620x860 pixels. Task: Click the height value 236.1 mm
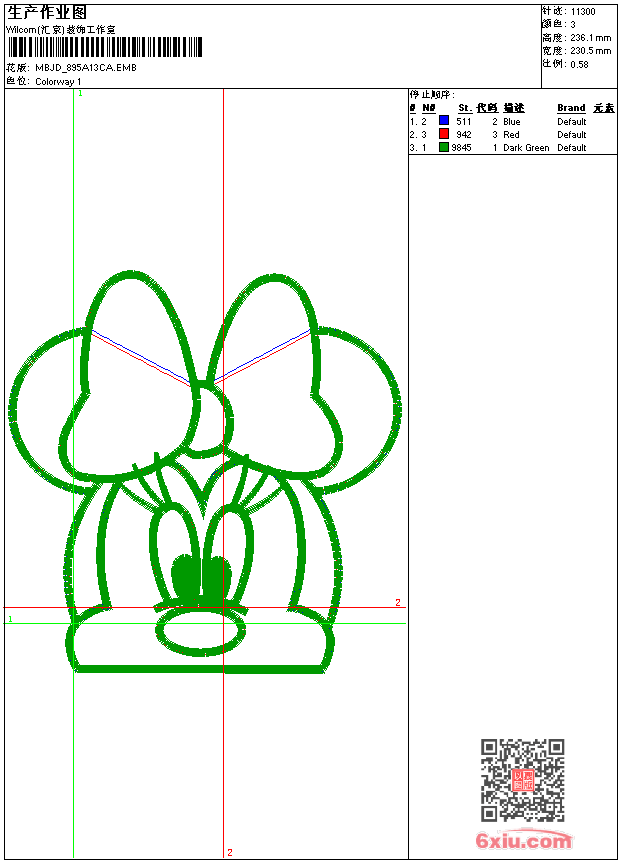[x=590, y=38]
